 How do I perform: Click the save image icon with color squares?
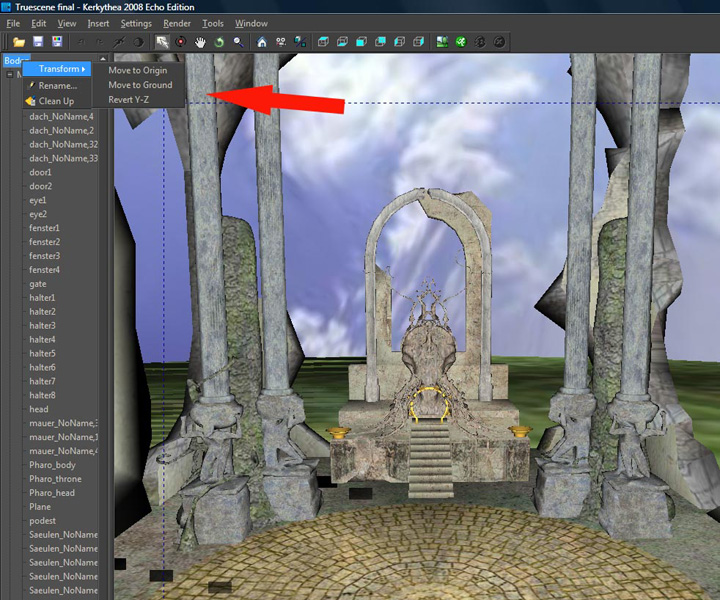click(57, 42)
